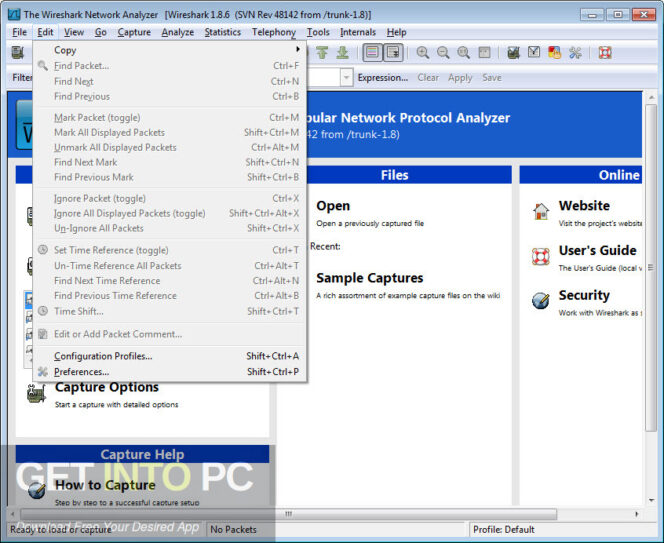Open Capture filters toolbar icon

click(x=513, y=53)
